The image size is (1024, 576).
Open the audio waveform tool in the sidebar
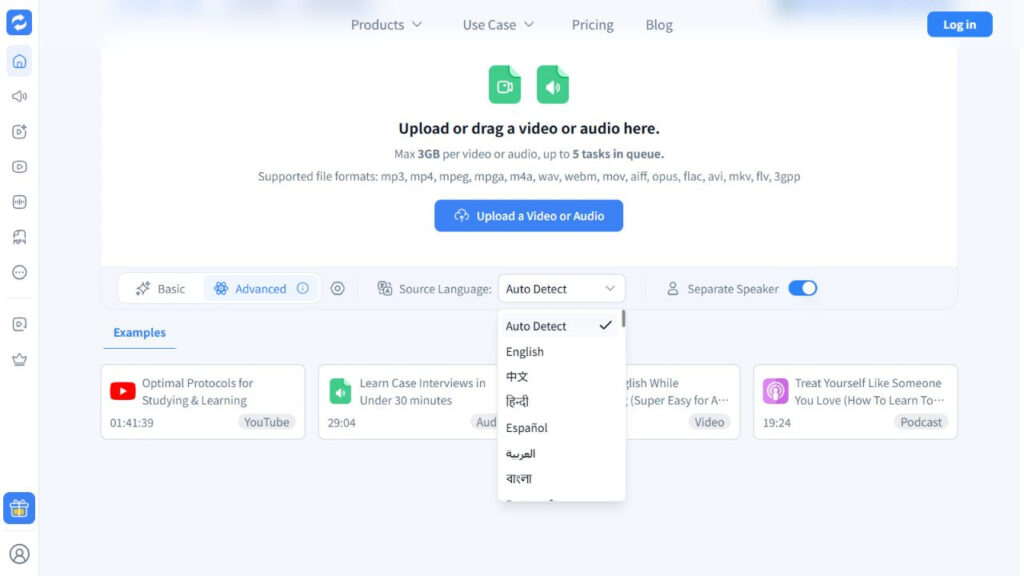20,202
